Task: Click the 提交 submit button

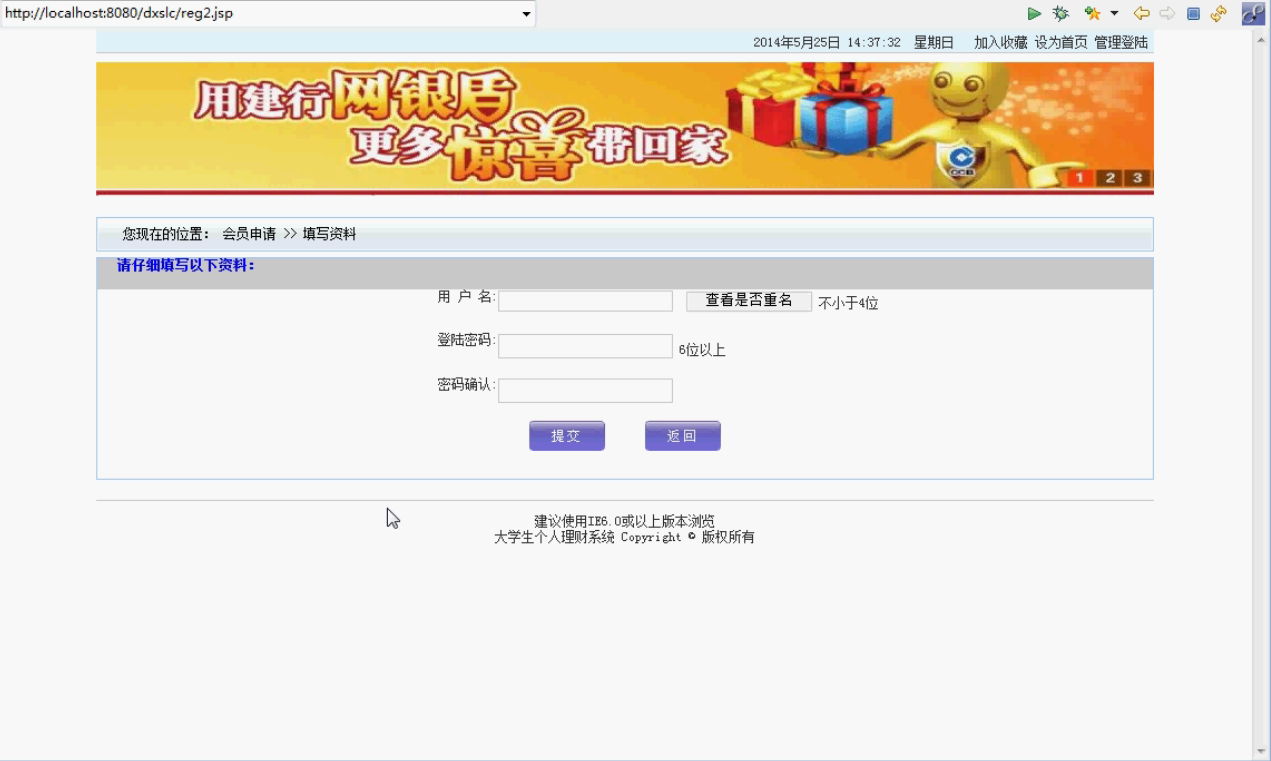Action: point(567,436)
